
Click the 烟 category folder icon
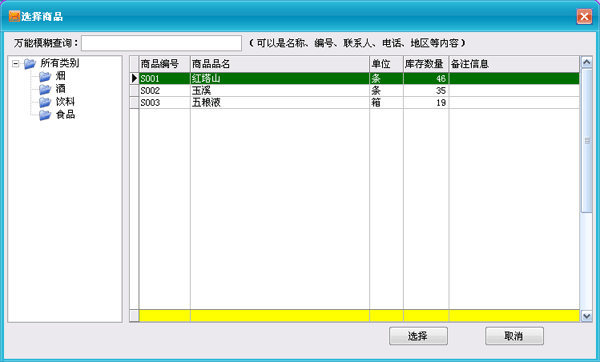click(x=45, y=77)
